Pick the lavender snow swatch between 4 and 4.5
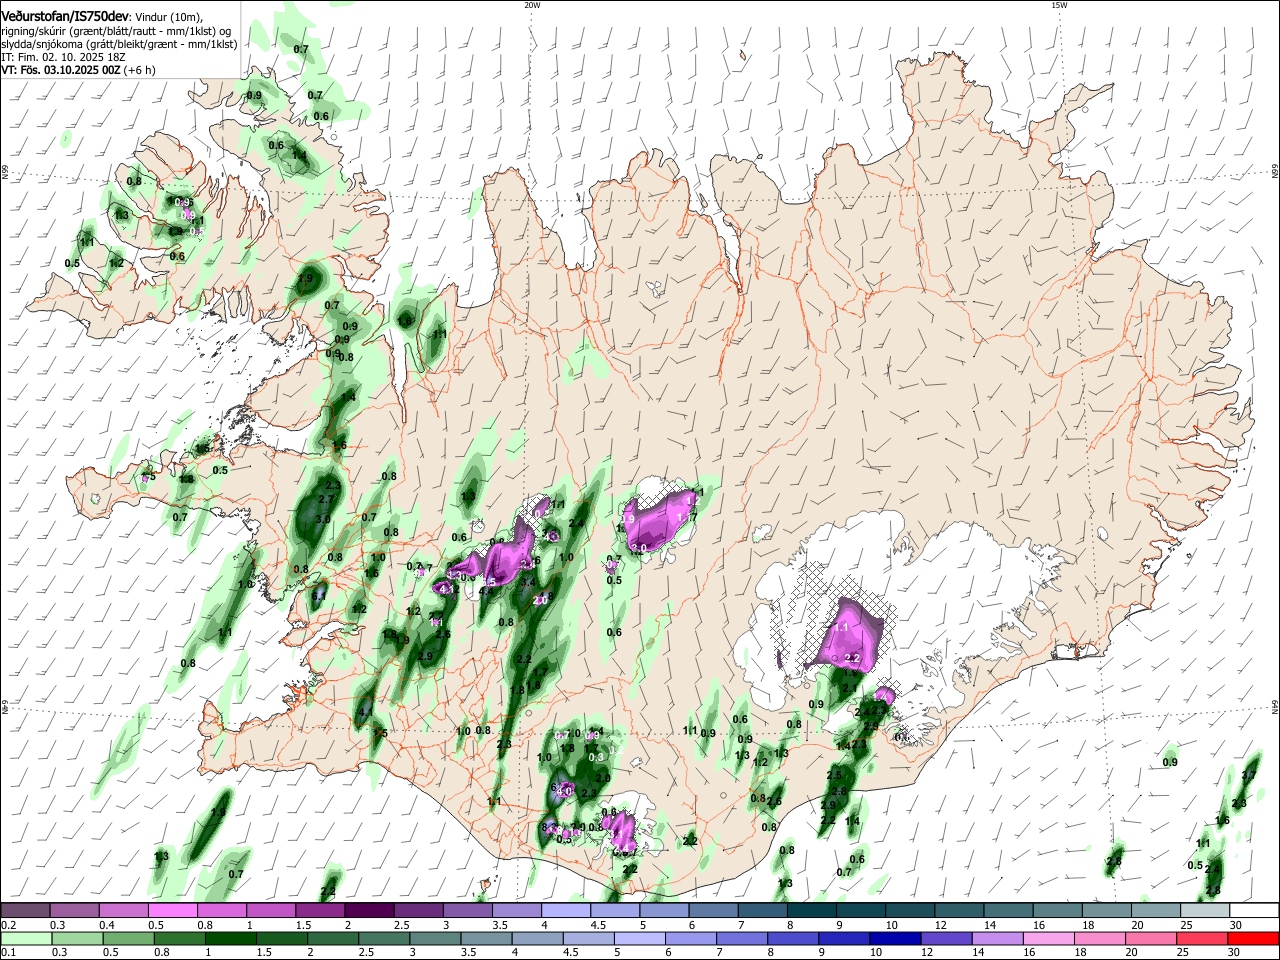Viewport: 1280px width, 960px height. click(566, 911)
